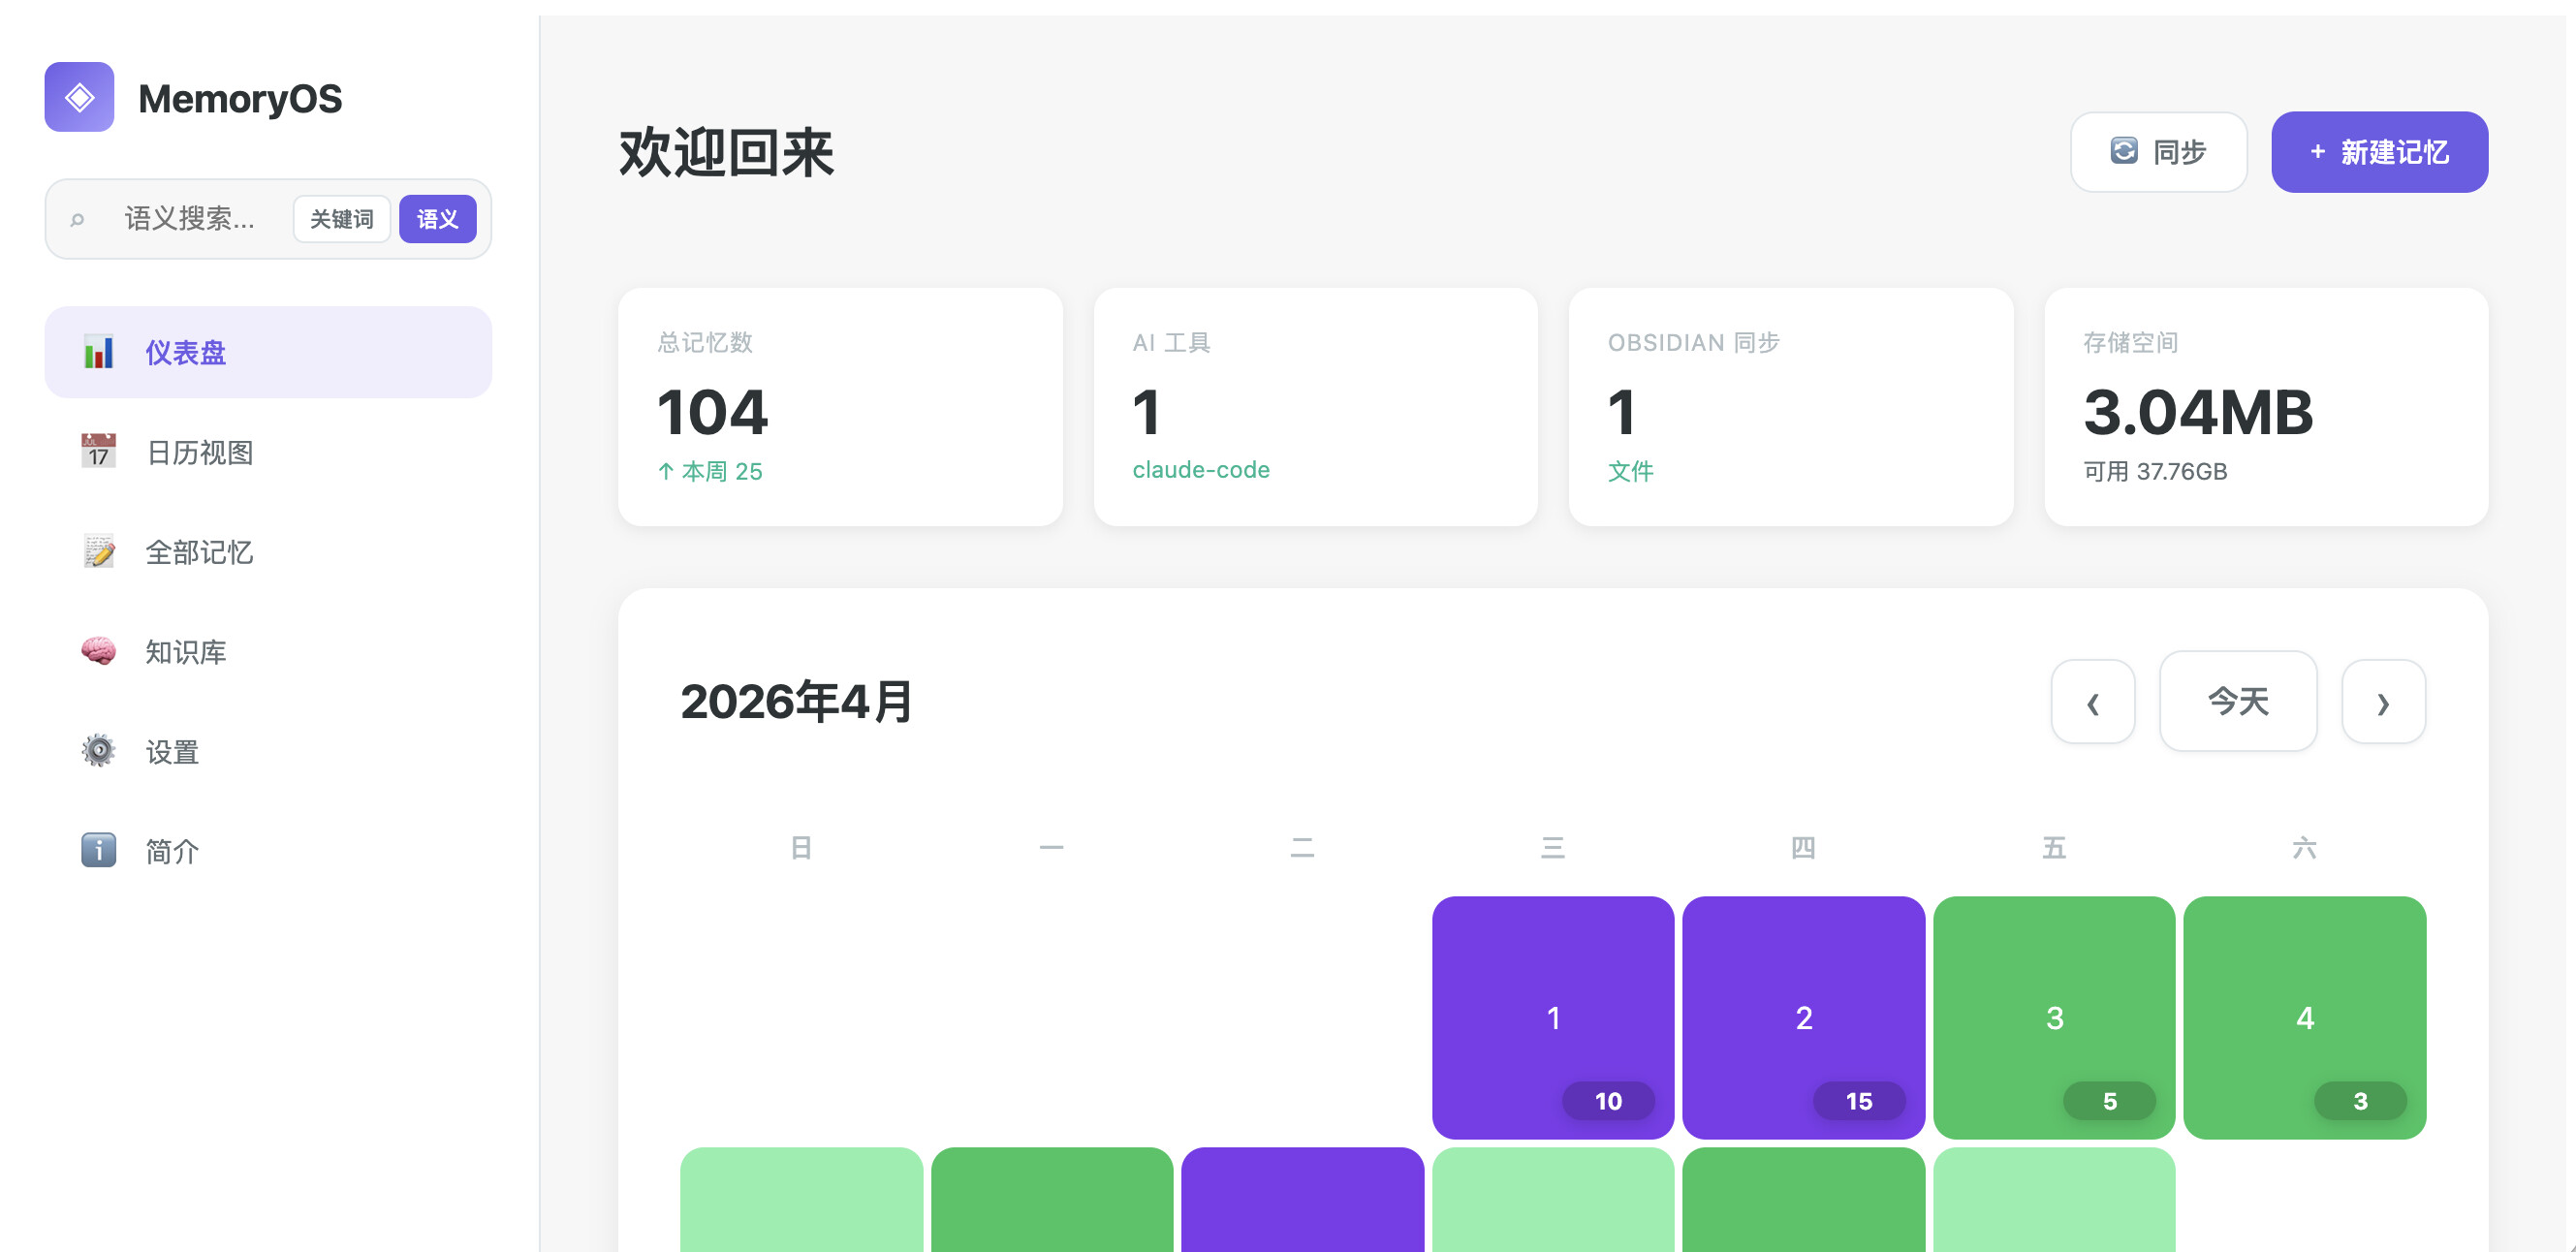This screenshot has height=1252, width=2576.
Task: Switch search mode to 关键词
Action: click(x=341, y=219)
